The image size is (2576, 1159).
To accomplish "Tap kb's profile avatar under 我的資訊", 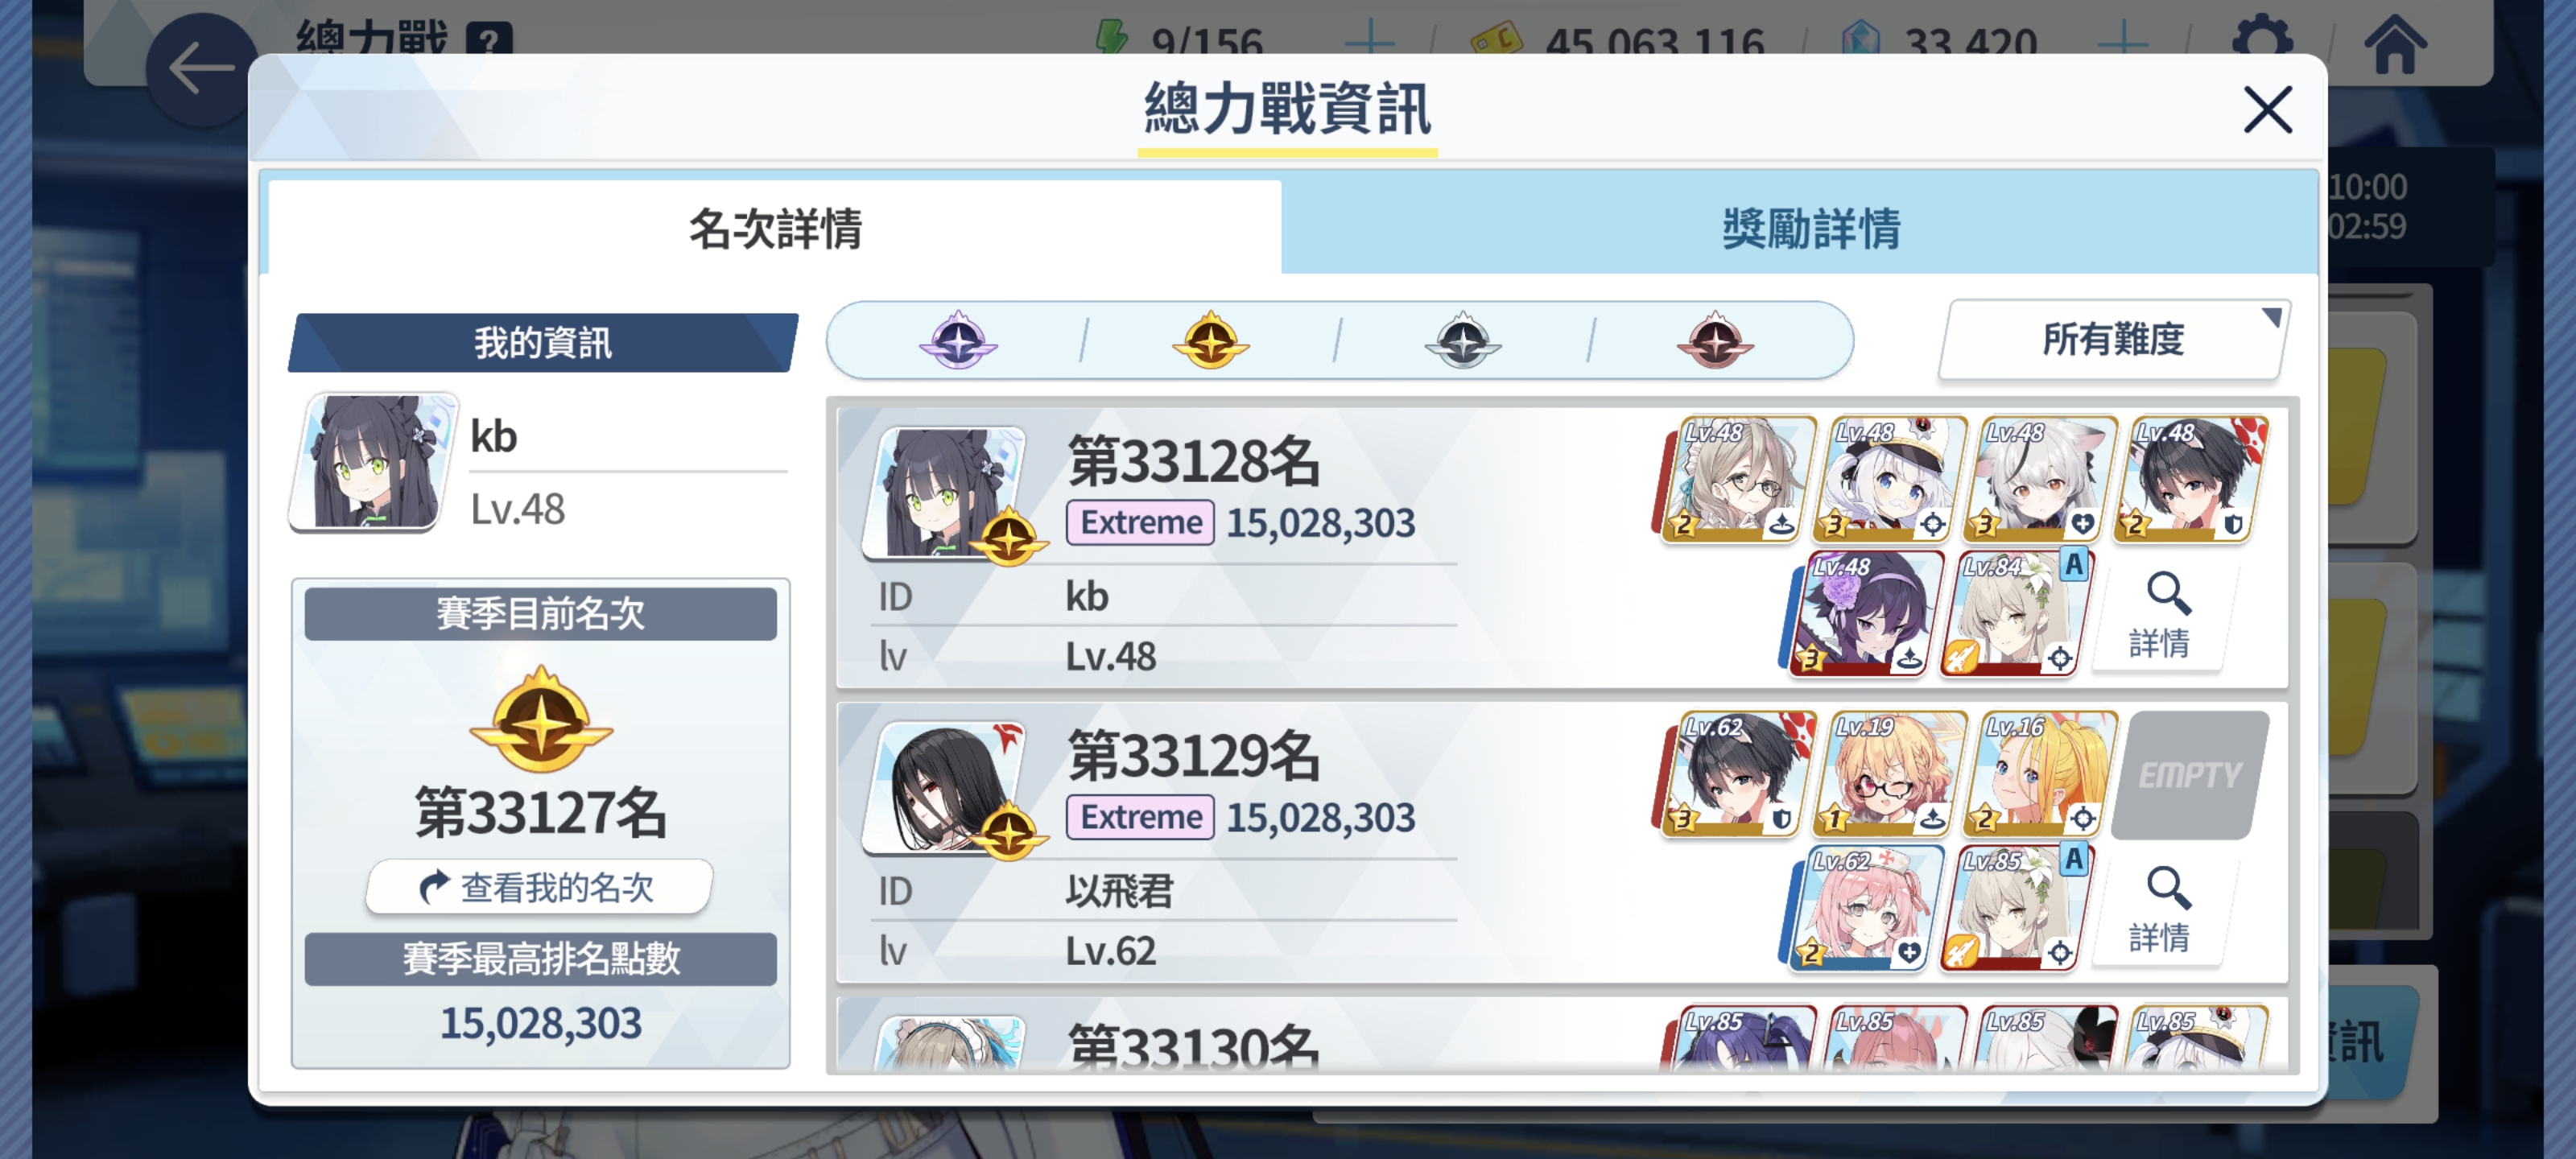I will [373, 462].
